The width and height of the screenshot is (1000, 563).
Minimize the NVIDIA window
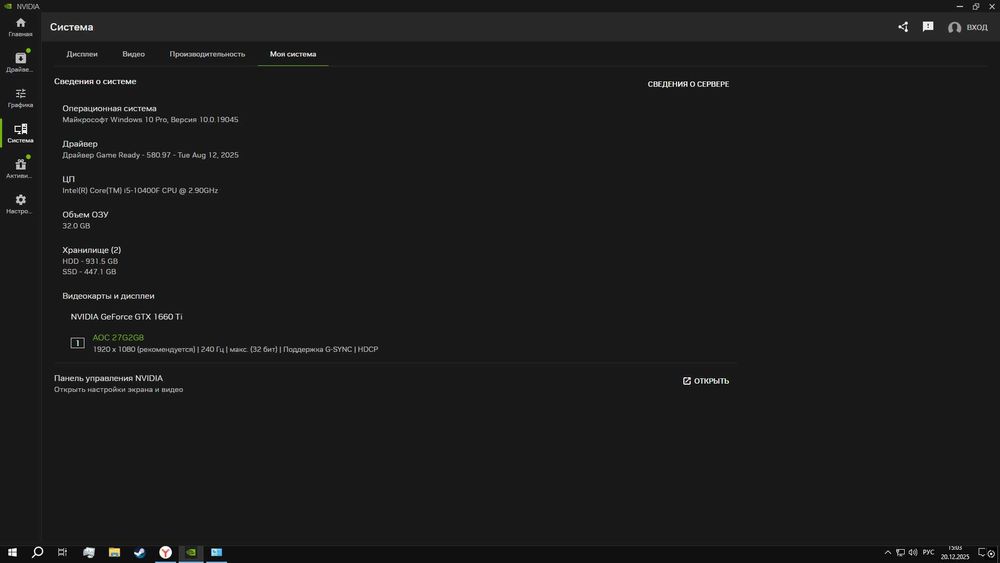[960, 6]
